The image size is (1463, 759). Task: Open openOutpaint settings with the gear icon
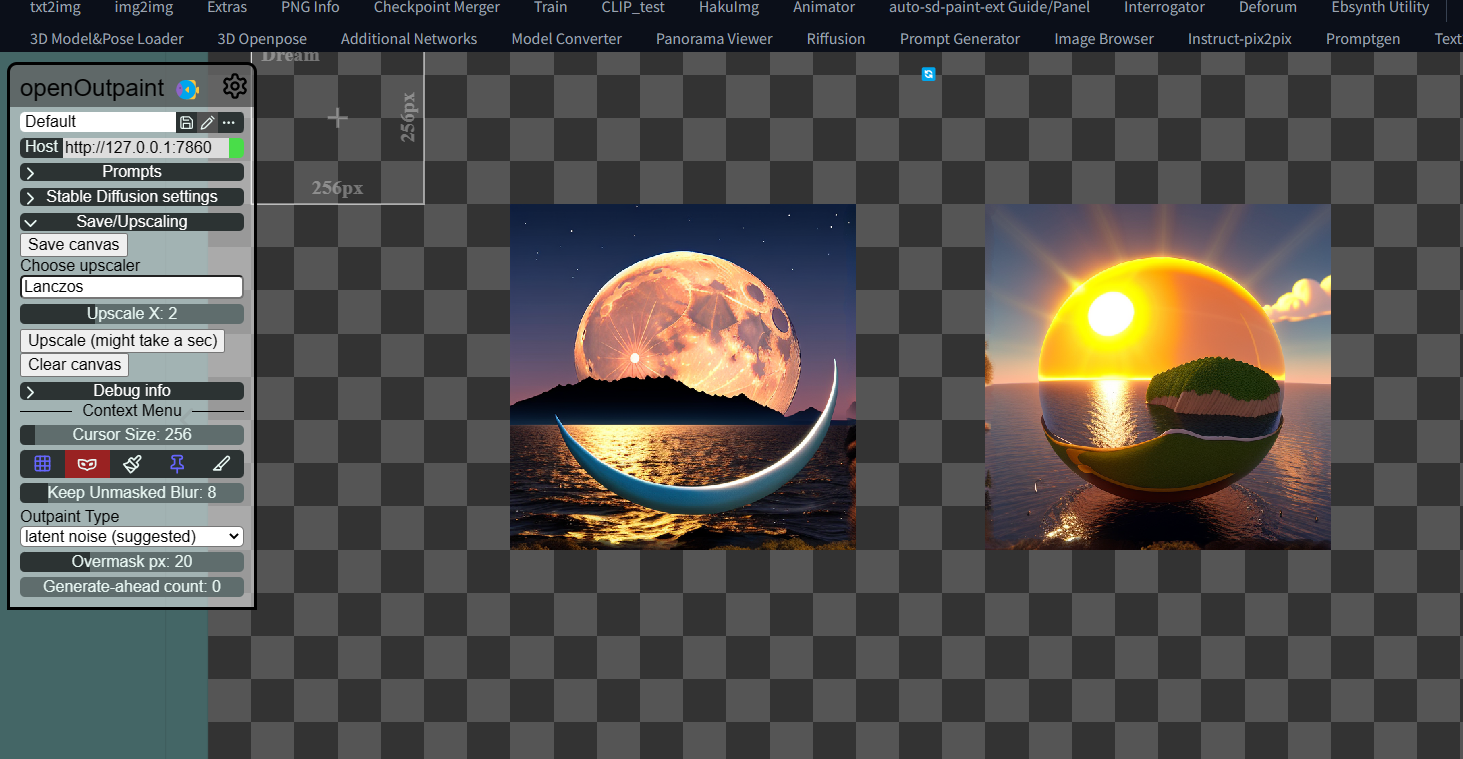[x=234, y=86]
